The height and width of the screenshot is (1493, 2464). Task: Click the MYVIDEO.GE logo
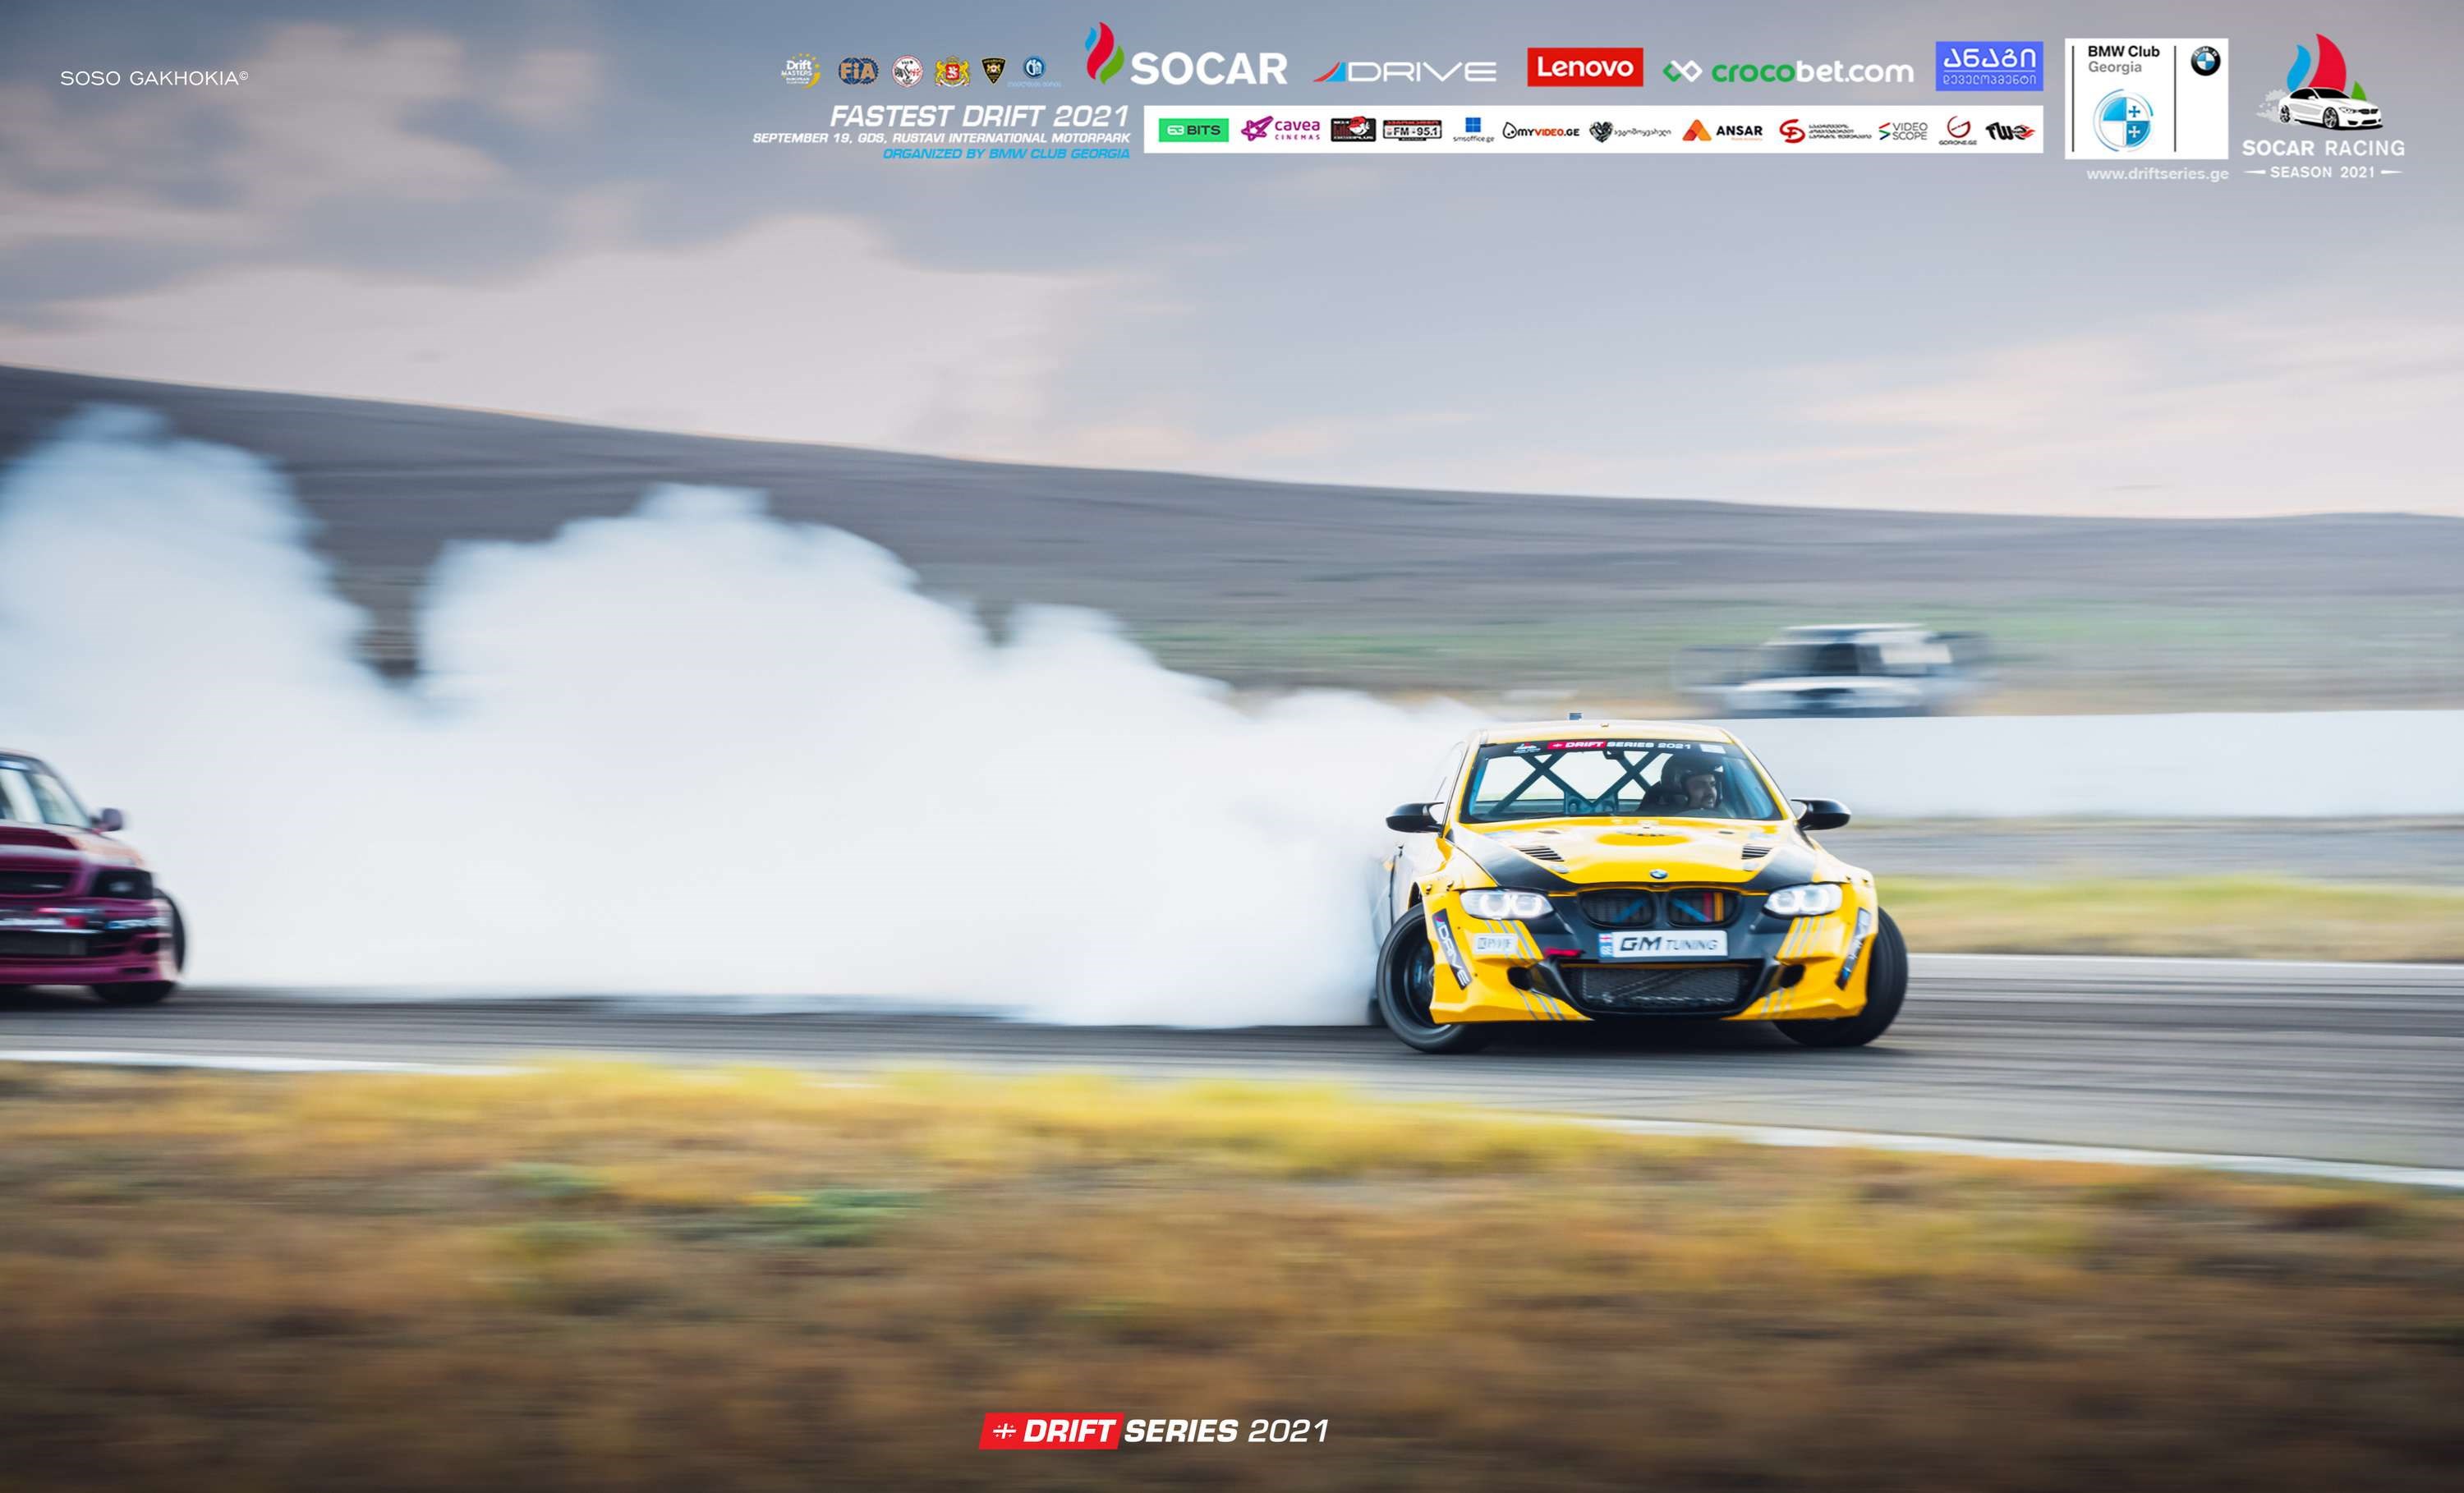(x=1540, y=131)
